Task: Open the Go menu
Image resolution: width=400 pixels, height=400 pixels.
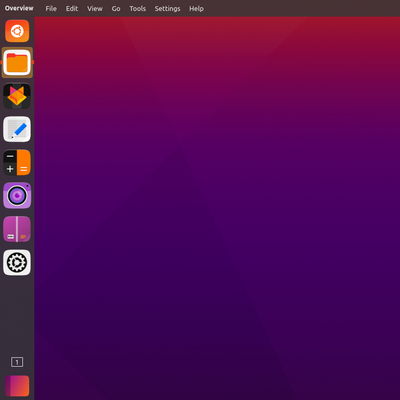Action: point(116,9)
